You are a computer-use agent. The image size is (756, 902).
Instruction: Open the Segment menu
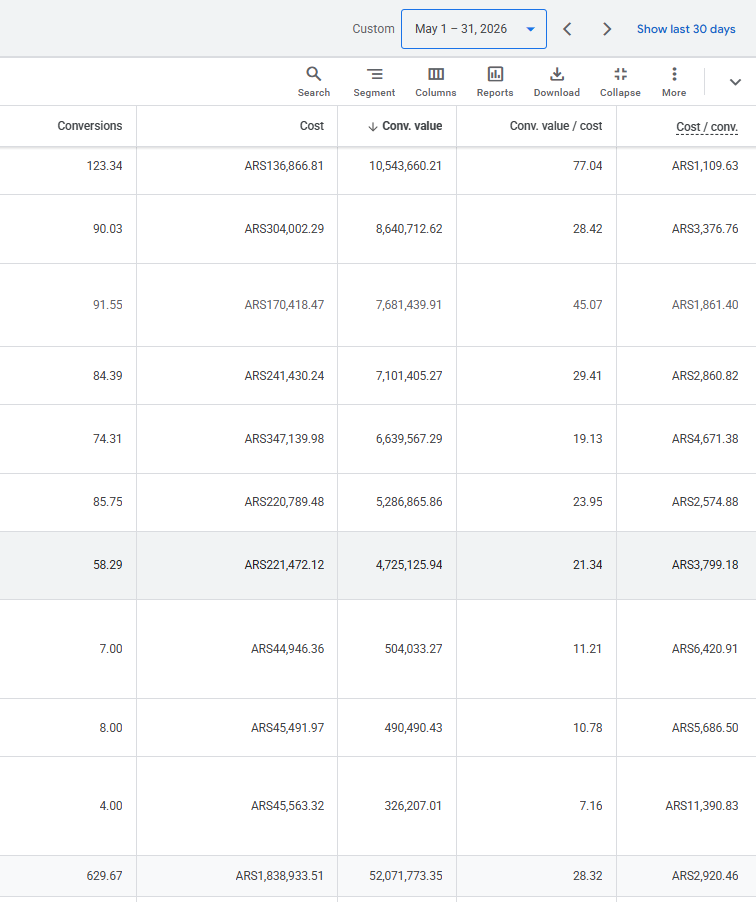374,82
